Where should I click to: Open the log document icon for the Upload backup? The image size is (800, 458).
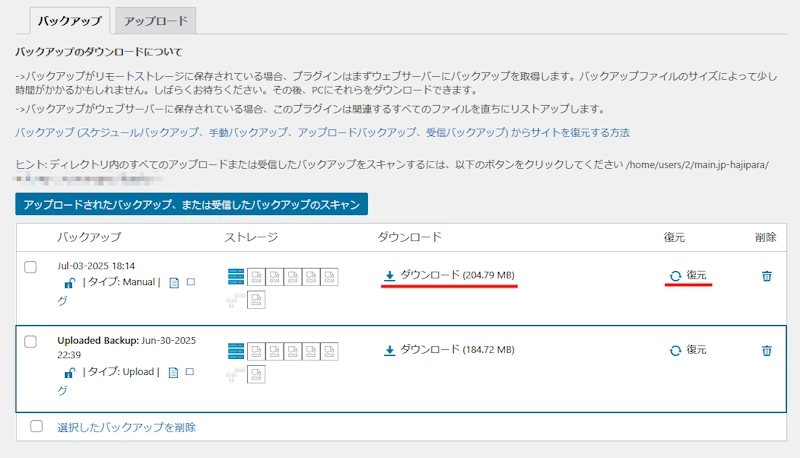(x=173, y=373)
